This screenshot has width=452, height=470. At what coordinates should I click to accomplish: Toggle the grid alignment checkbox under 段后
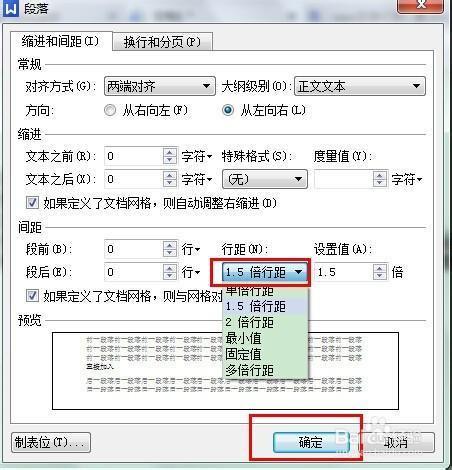pos(32,295)
